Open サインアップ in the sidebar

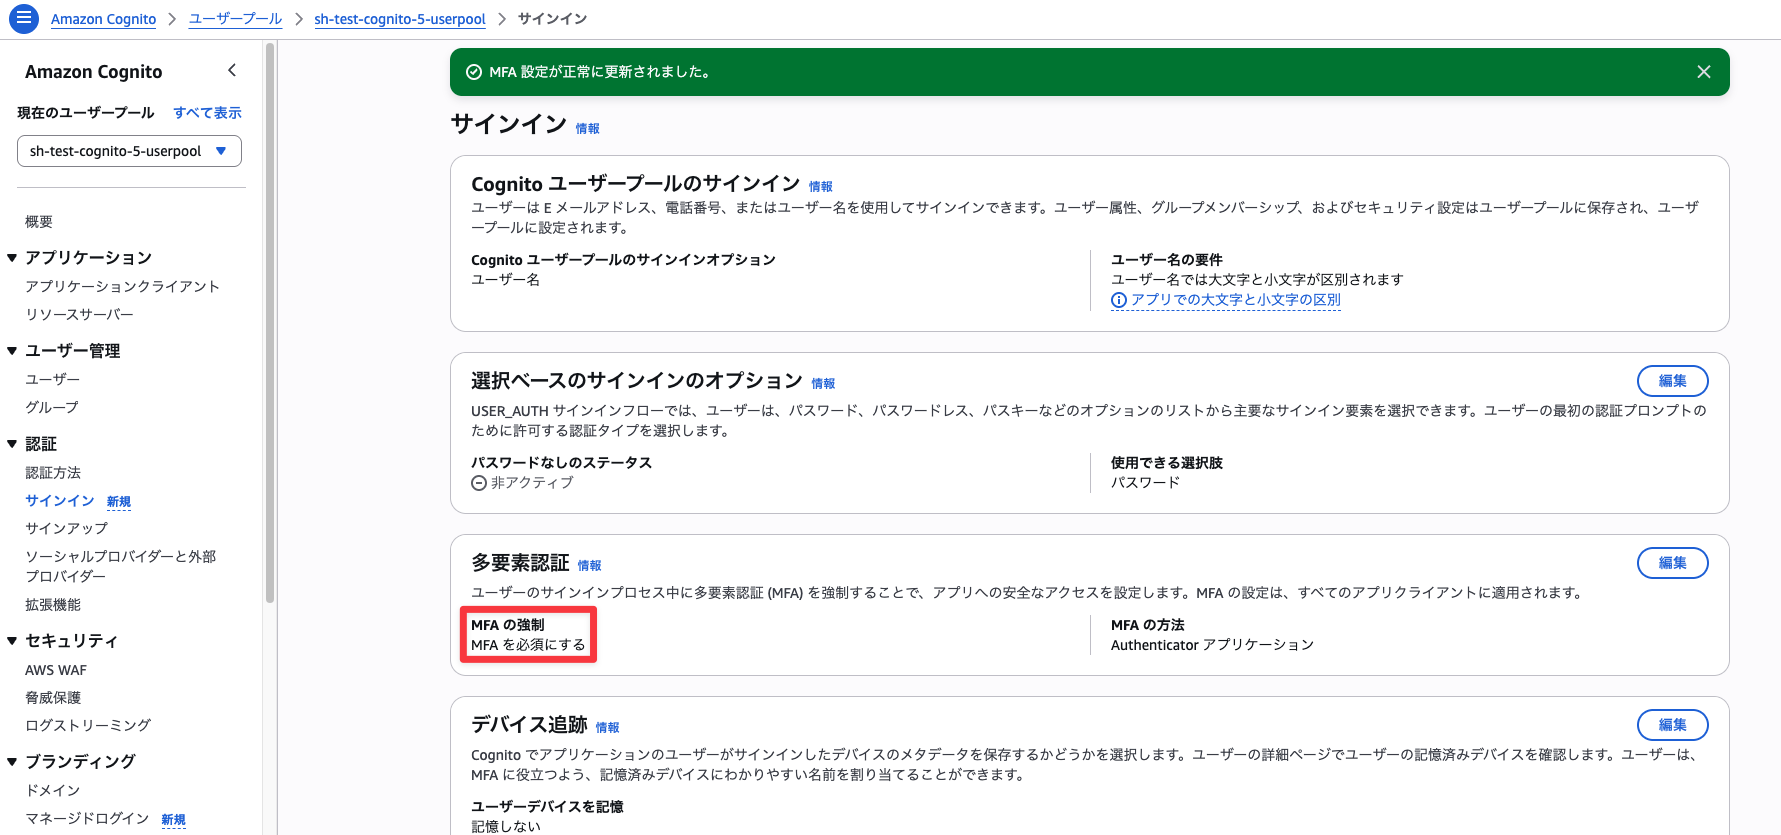pyautogui.click(x=66, y=529)
